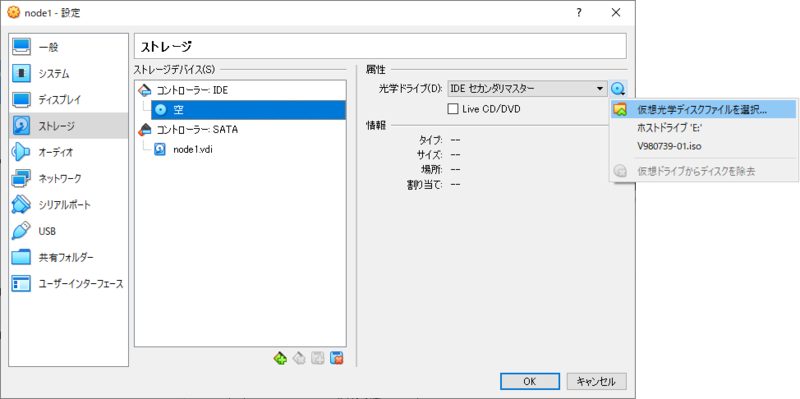Select node1.vdi disk entry
The image size is (800, 399).
click(193, 149)
